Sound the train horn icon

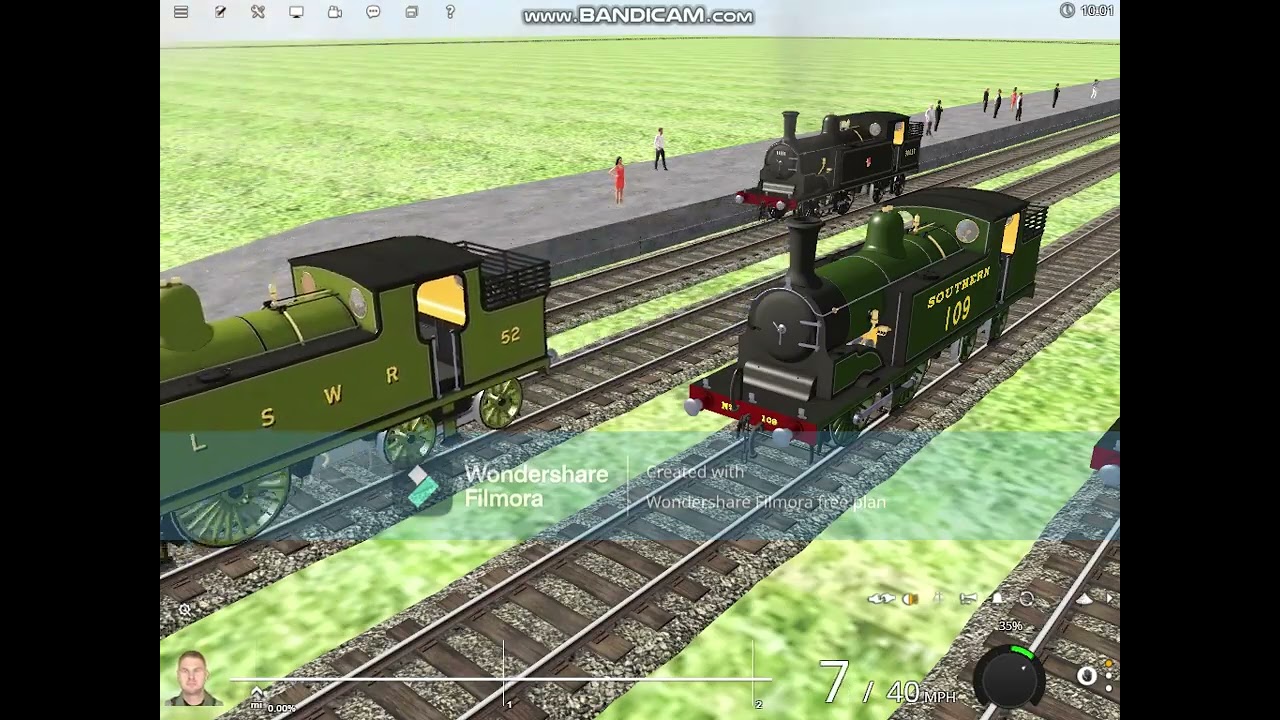pos(968,599)
